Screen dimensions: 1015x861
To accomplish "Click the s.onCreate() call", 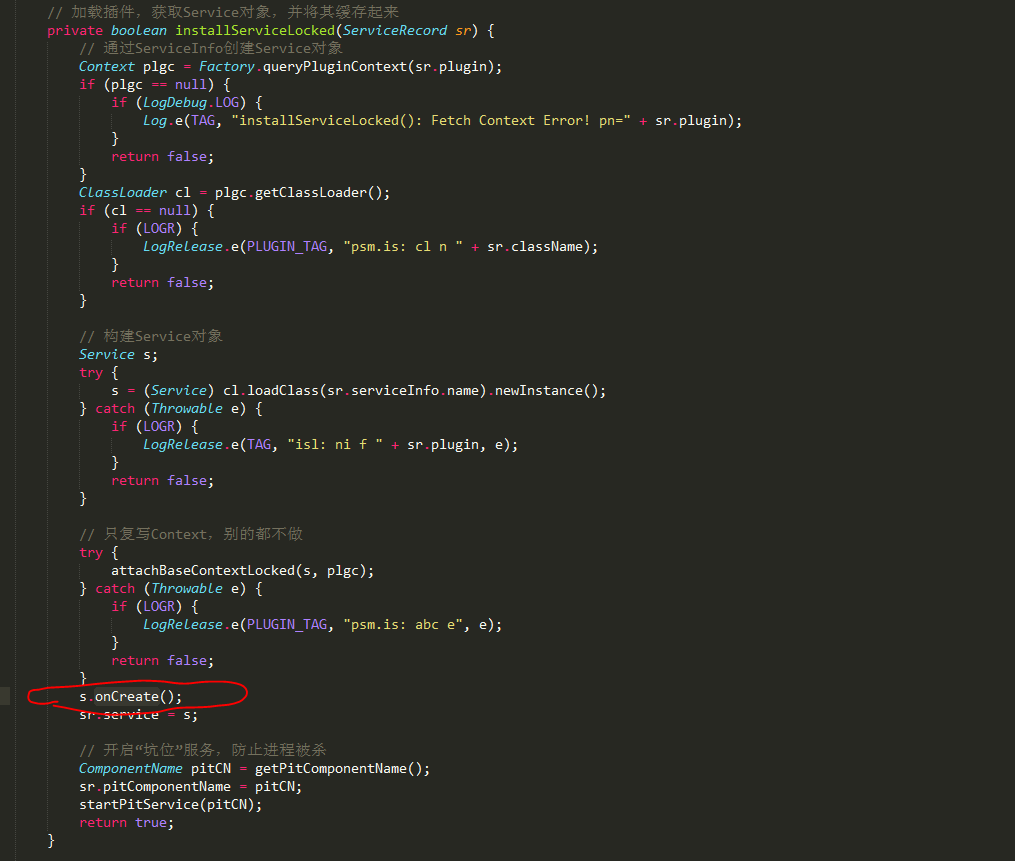I will click(x=131, y=697).
